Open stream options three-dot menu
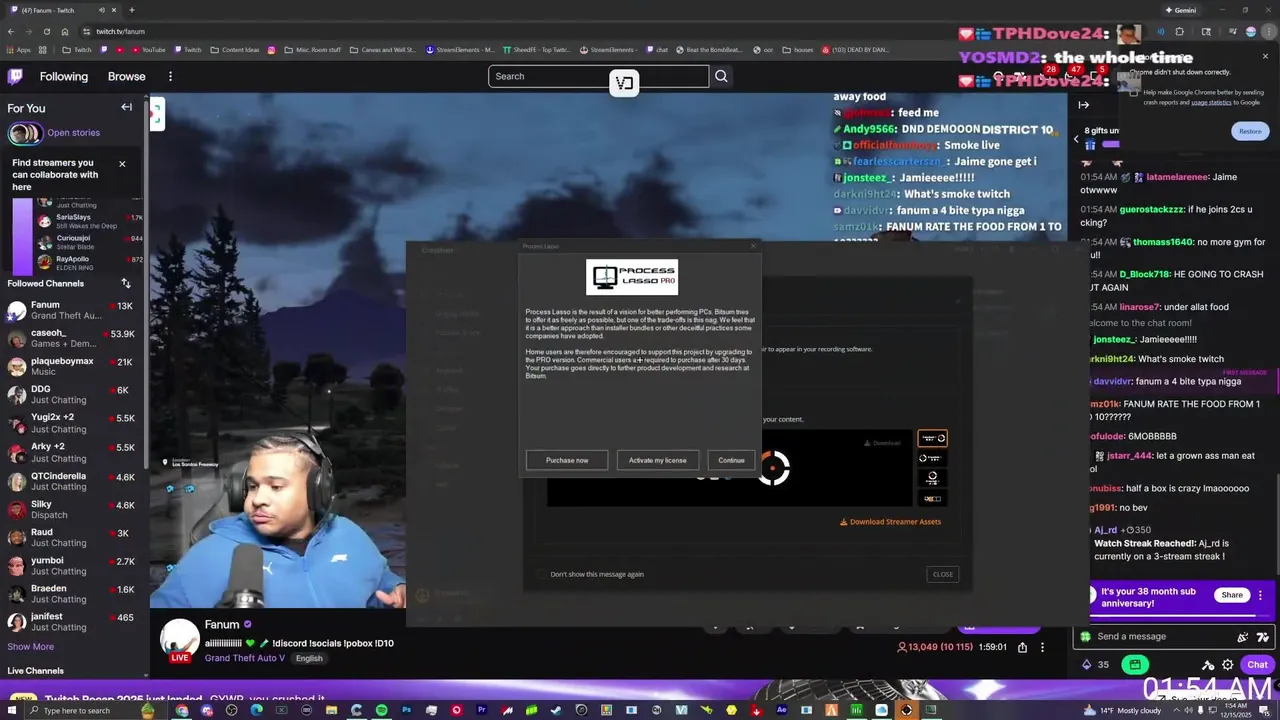1280x720 pixels. click(x=1043, y=647)
